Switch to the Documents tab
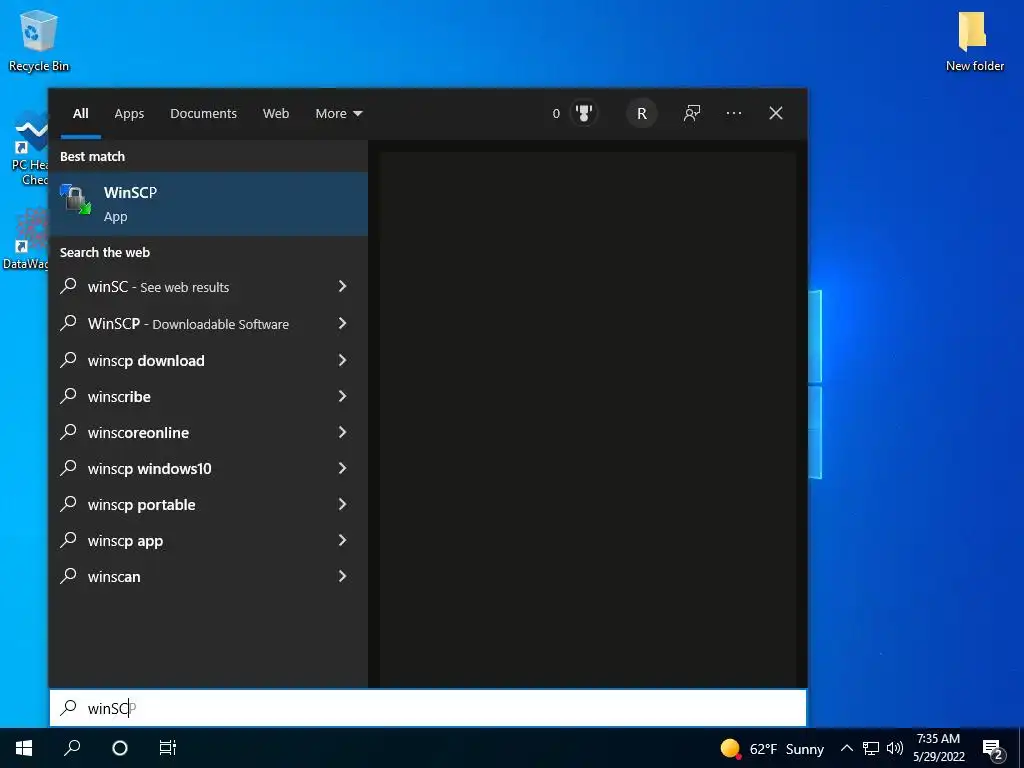This screenshot has height=768, width=1024. point(203,114)
